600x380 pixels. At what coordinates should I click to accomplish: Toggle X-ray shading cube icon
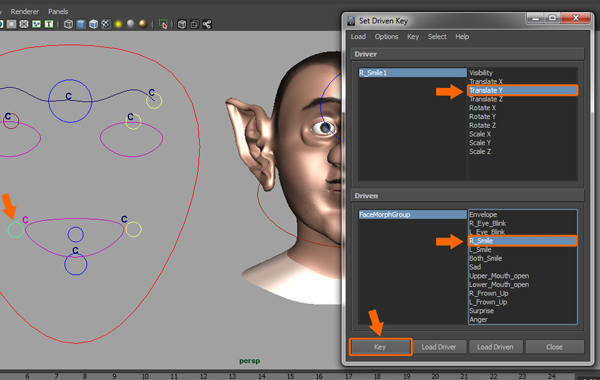click(x=182, y=24)
